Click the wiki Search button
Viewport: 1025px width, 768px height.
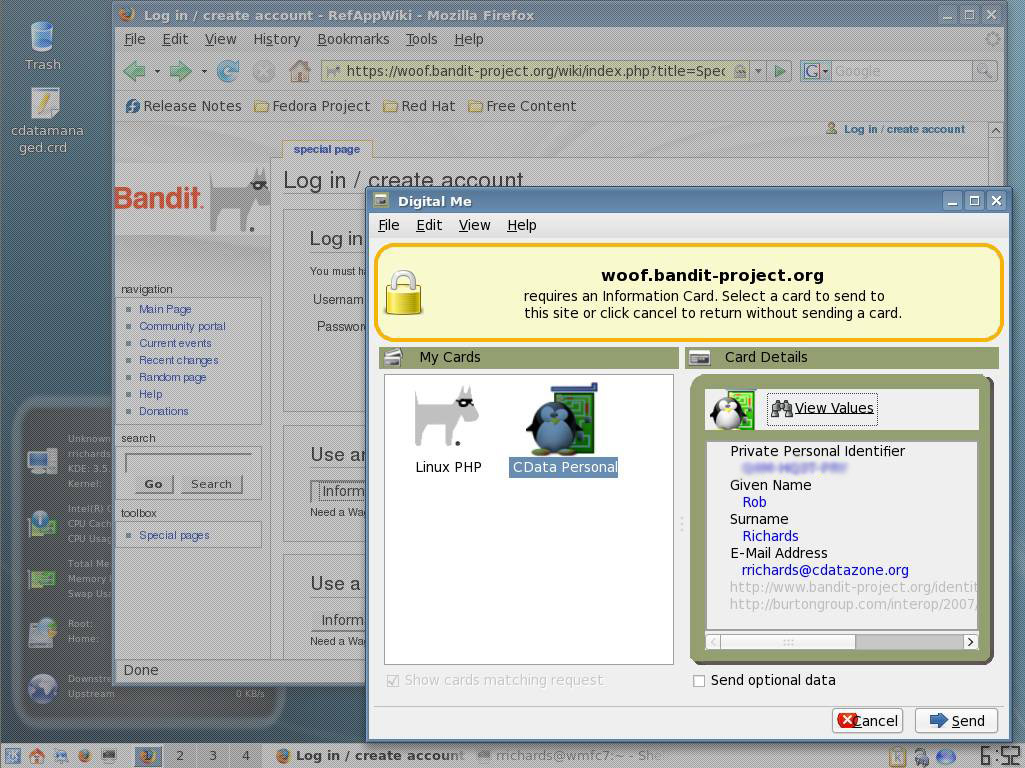(x=211, y=484)
